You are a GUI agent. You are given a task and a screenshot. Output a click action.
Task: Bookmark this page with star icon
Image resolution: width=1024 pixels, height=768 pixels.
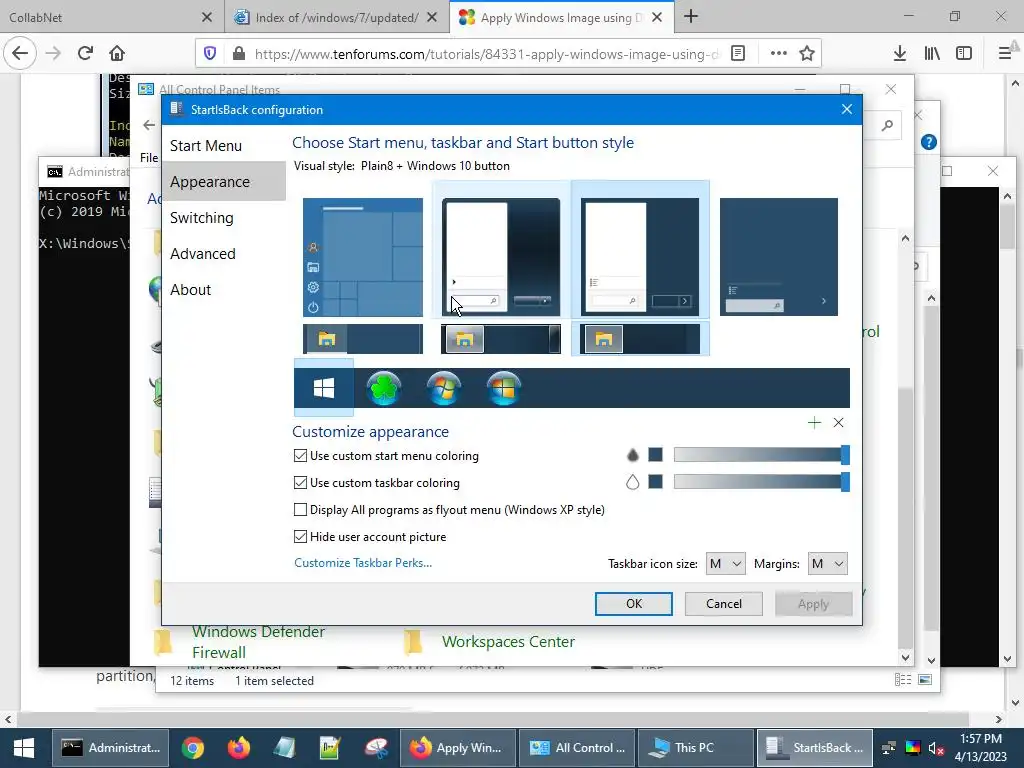click(x=807, y=53)
